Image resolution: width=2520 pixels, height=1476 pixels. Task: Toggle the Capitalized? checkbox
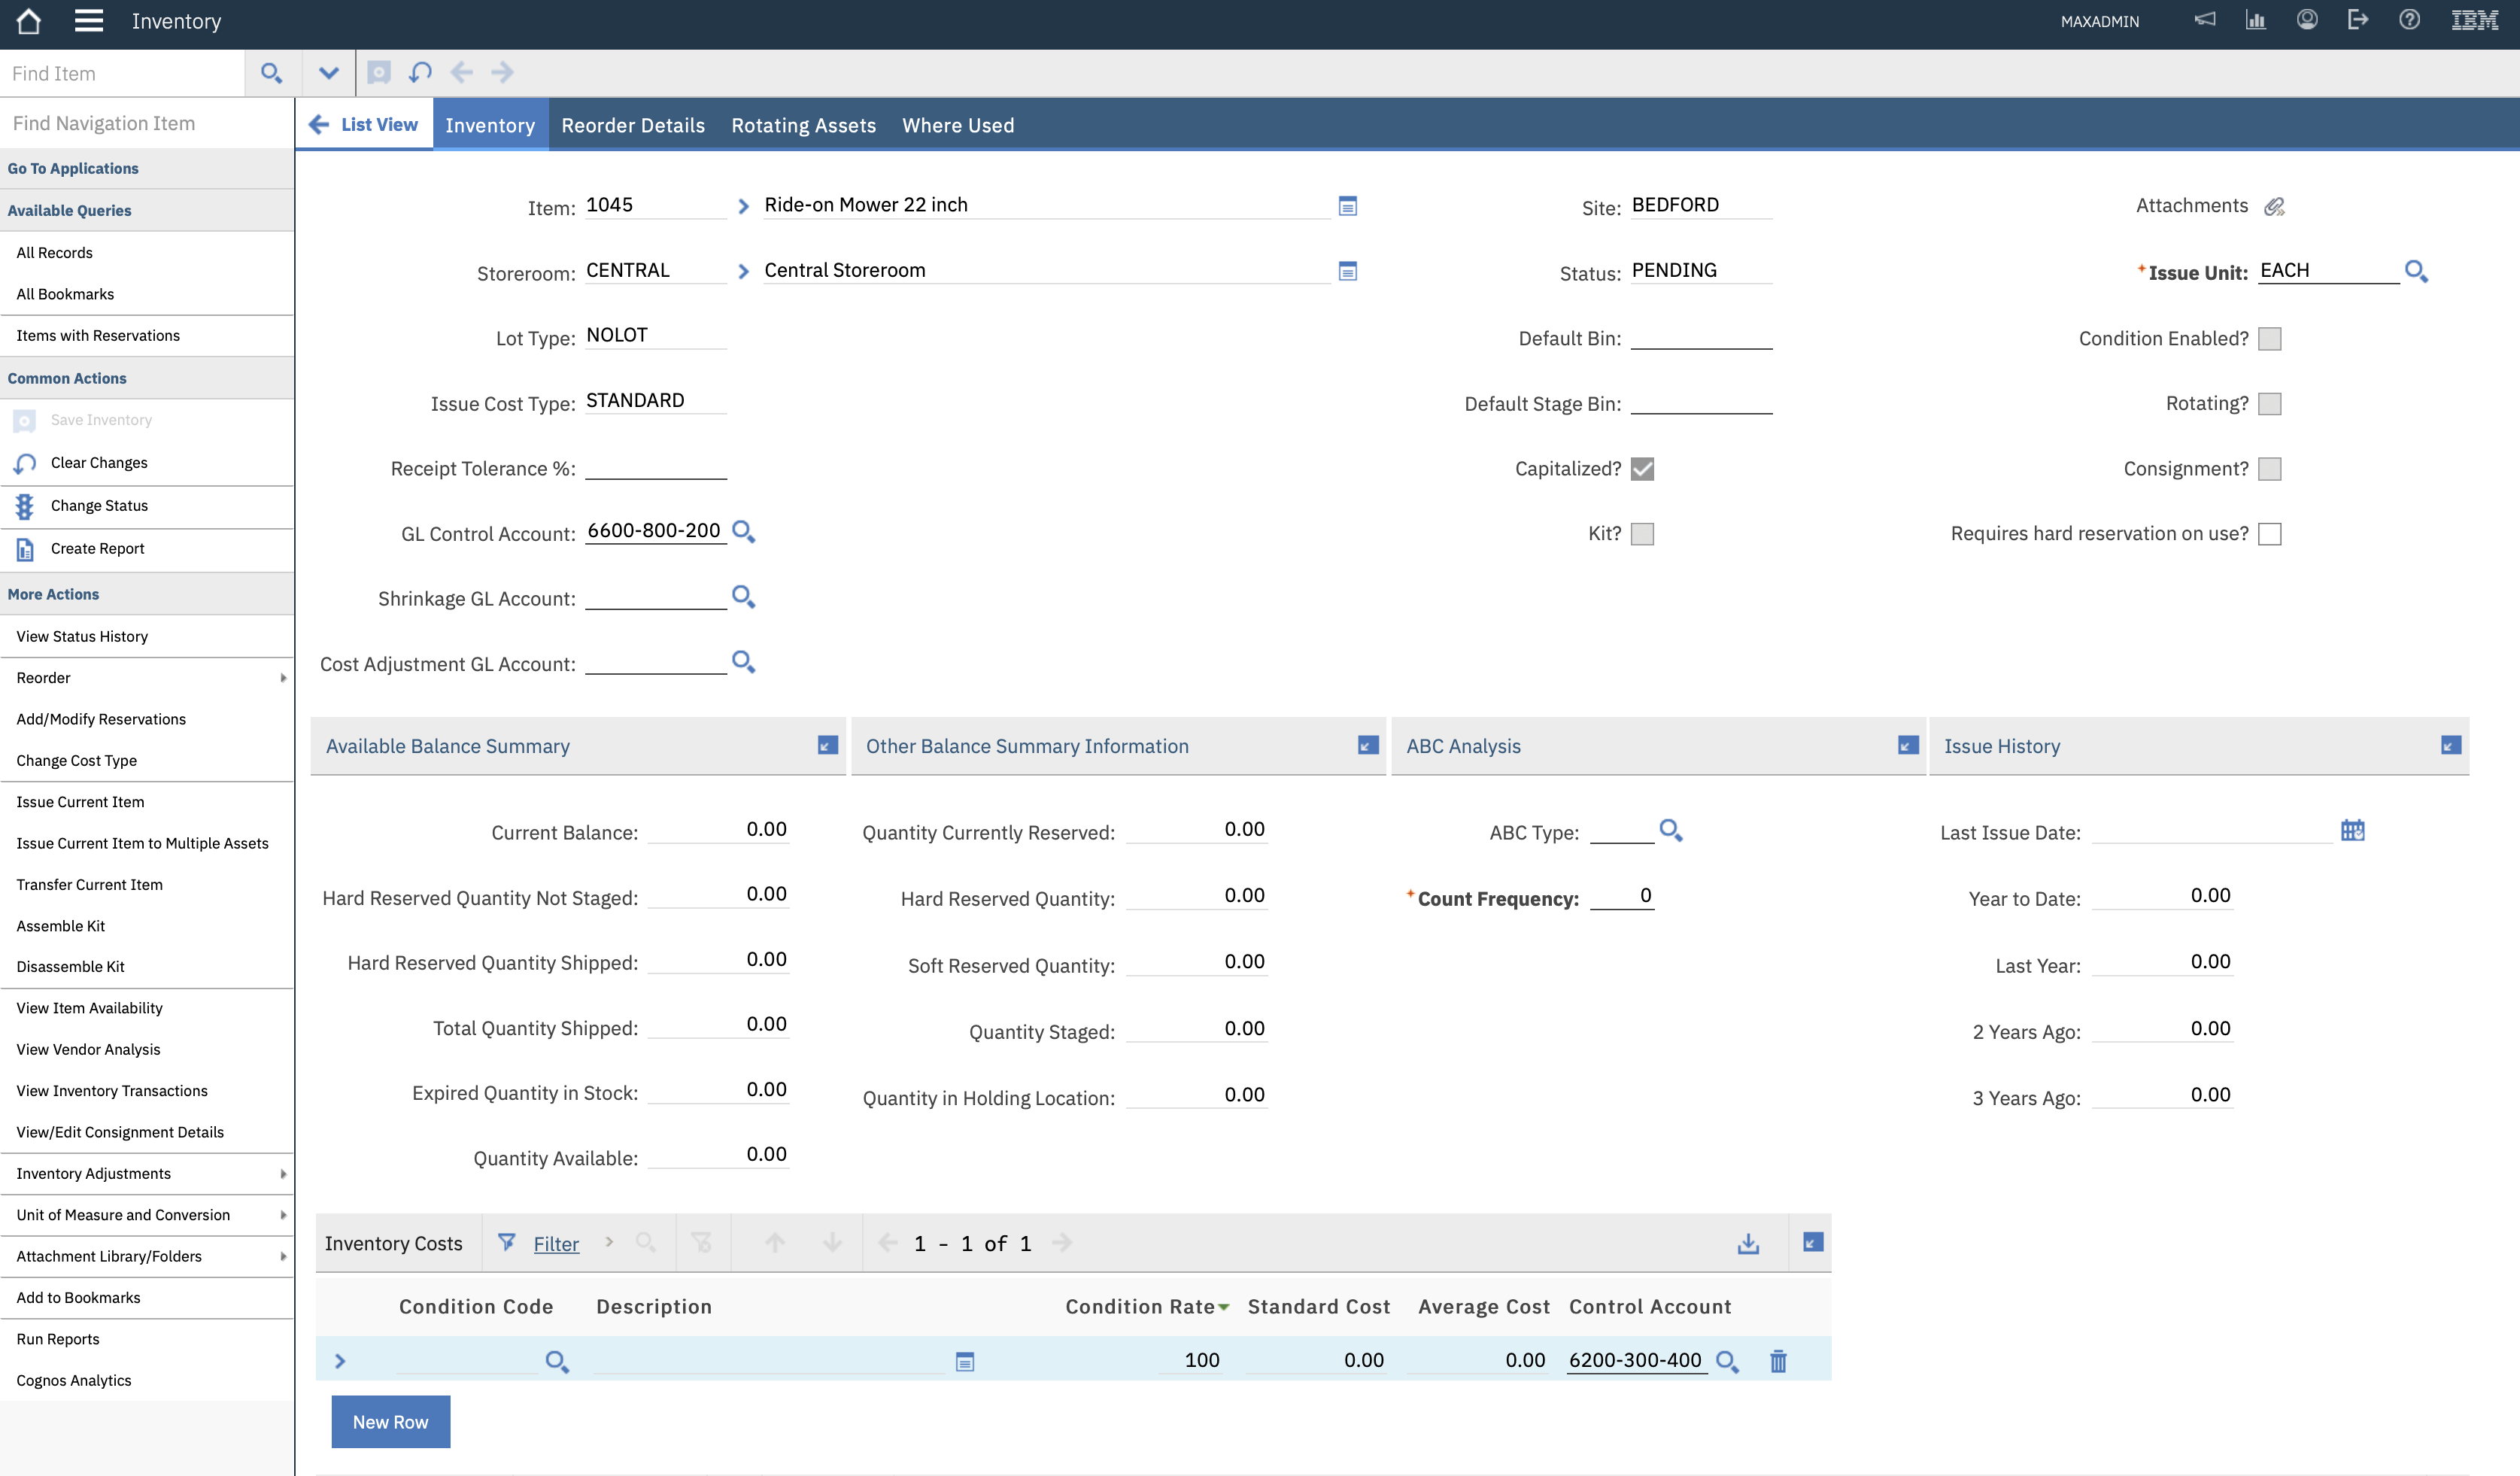(x=1642, y=469)
